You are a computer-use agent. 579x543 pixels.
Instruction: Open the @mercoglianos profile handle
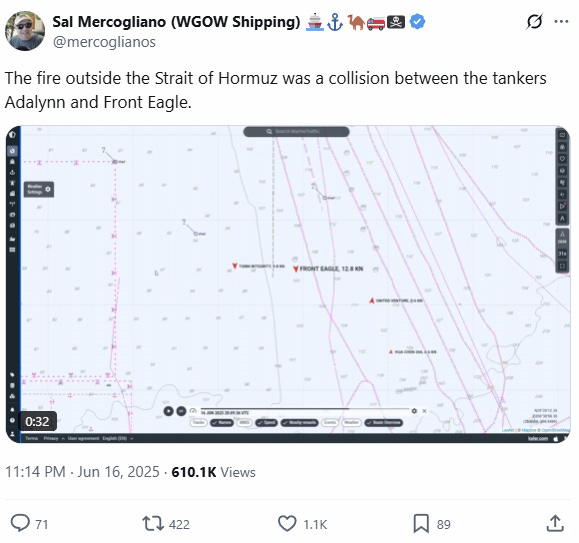(104, 42)
